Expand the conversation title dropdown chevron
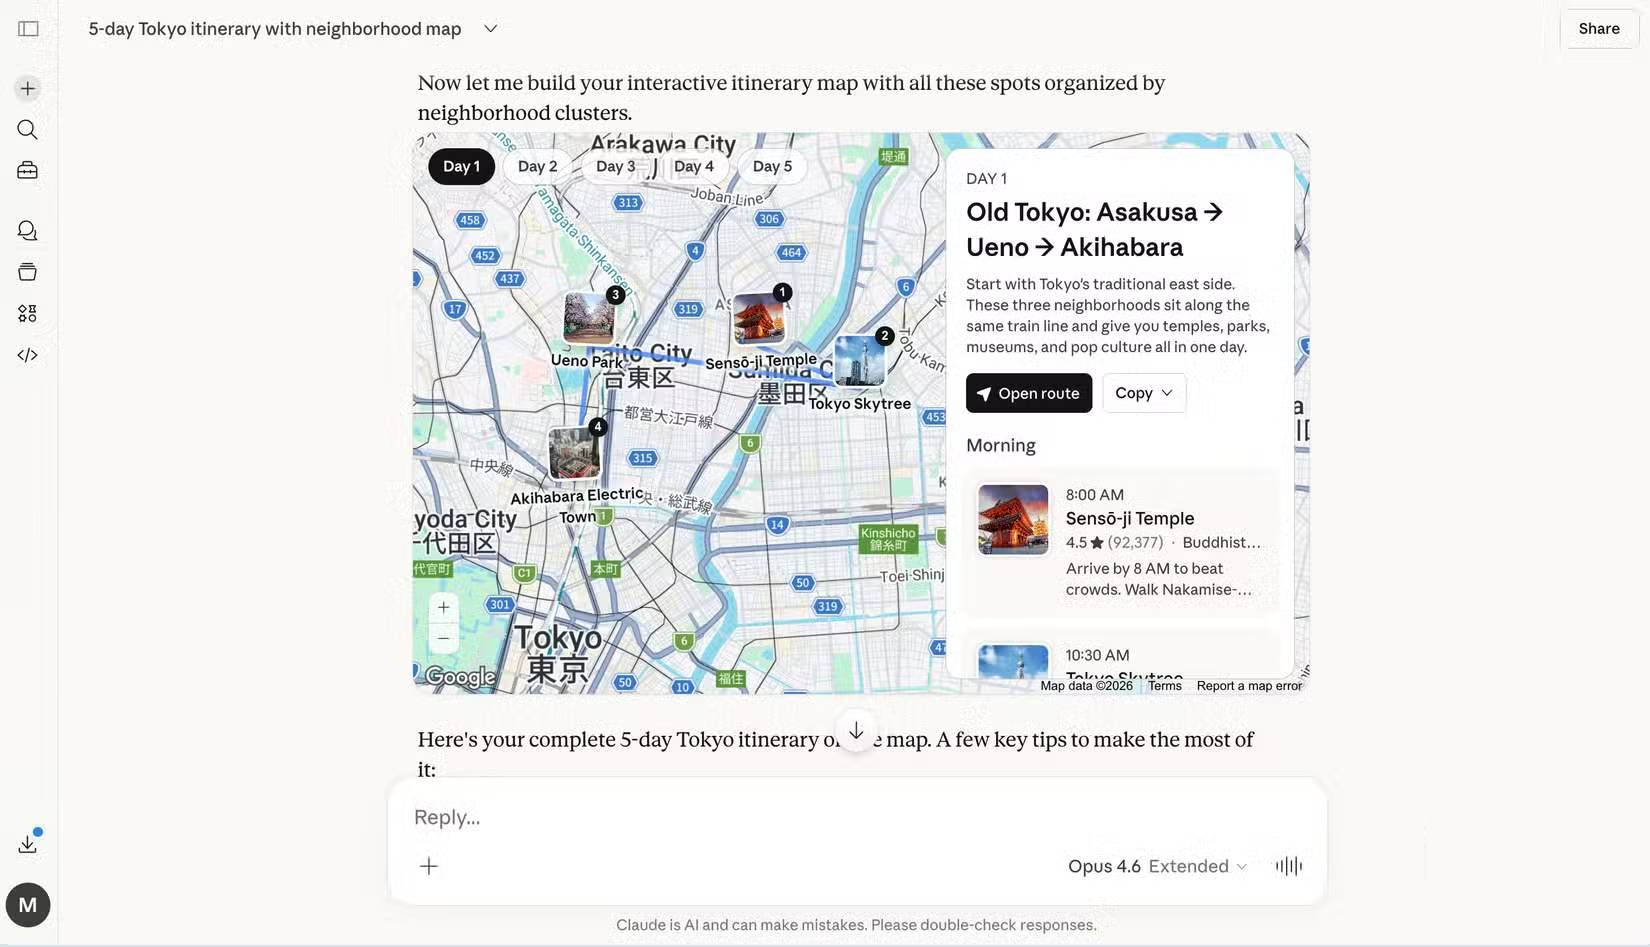Screen dimensions: 1650x947 (x=491, y=29)
